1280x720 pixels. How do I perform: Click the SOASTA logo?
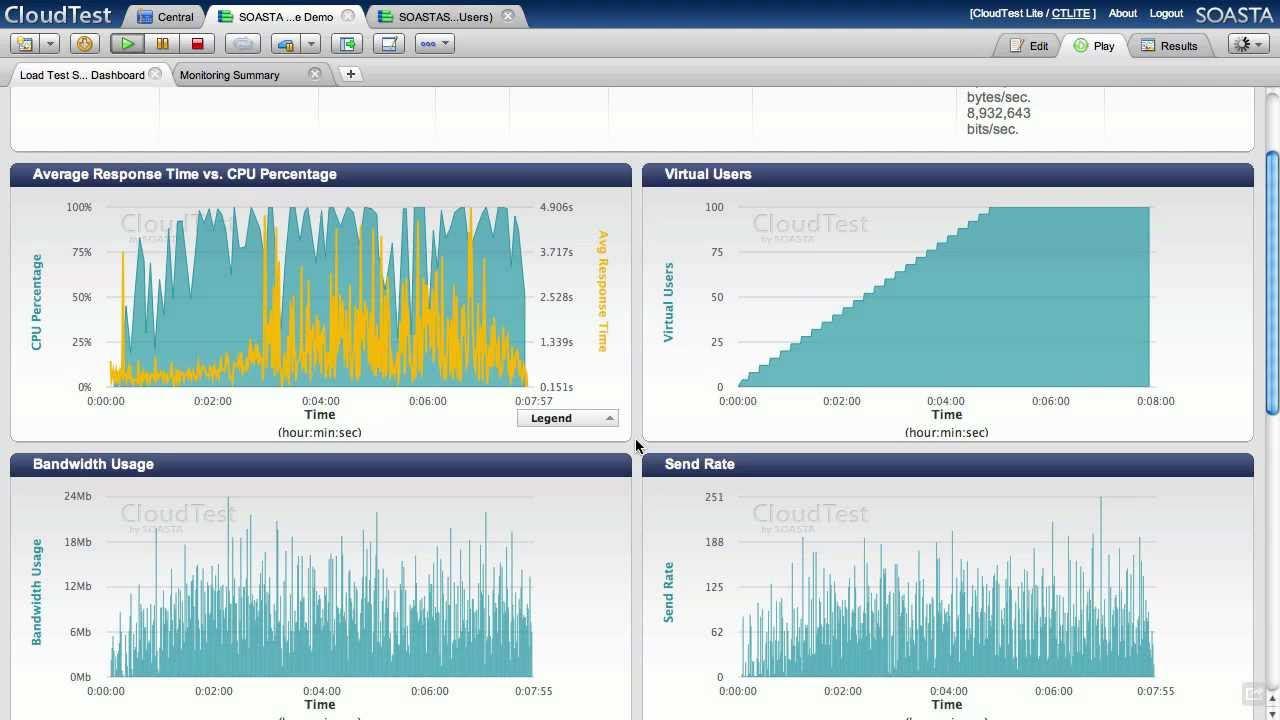tap(1233, 14)
